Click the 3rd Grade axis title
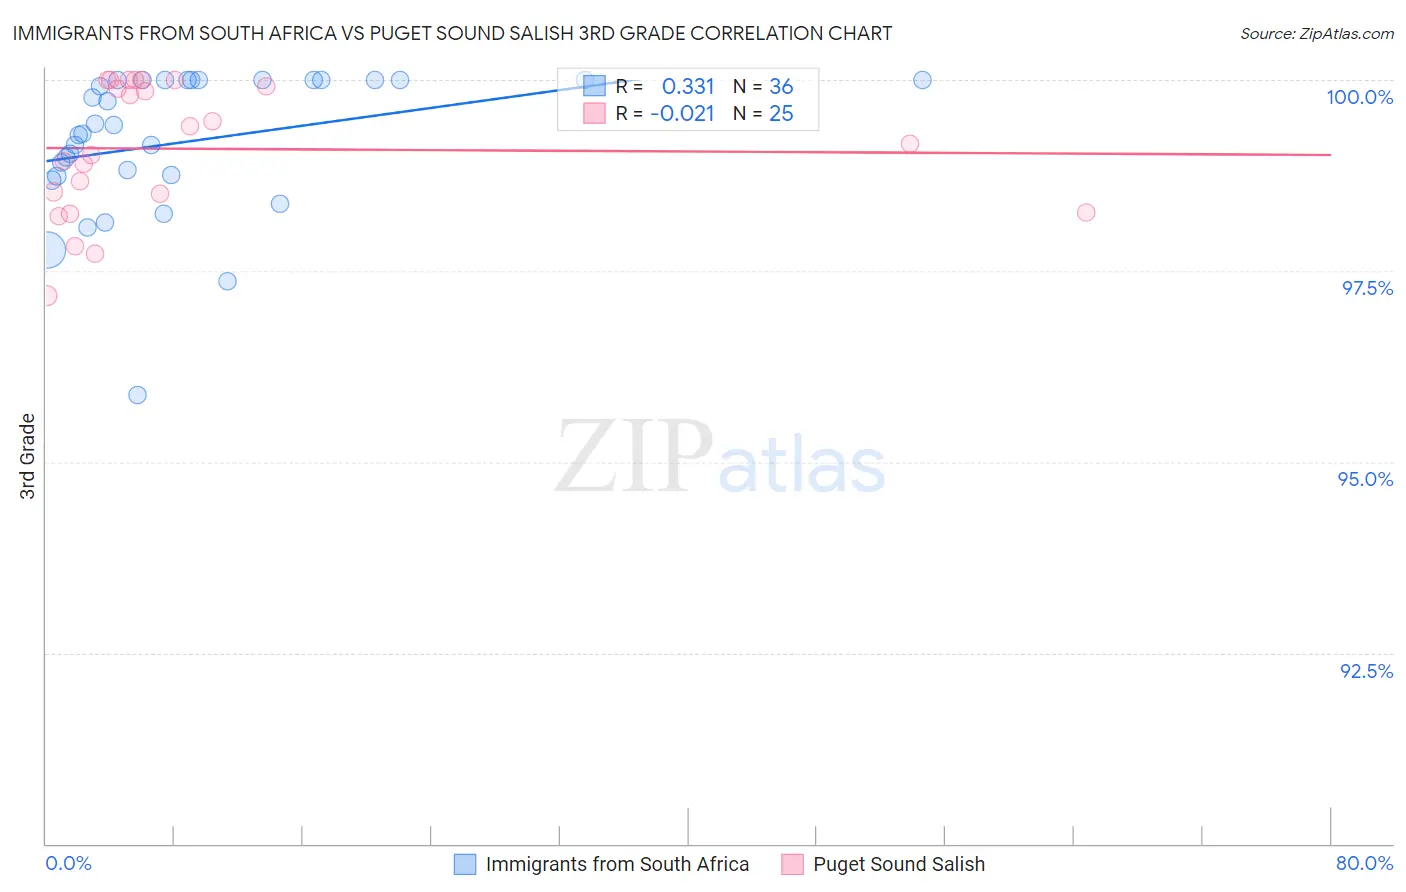Screen dimensions: 1406x892 point(28,456)
